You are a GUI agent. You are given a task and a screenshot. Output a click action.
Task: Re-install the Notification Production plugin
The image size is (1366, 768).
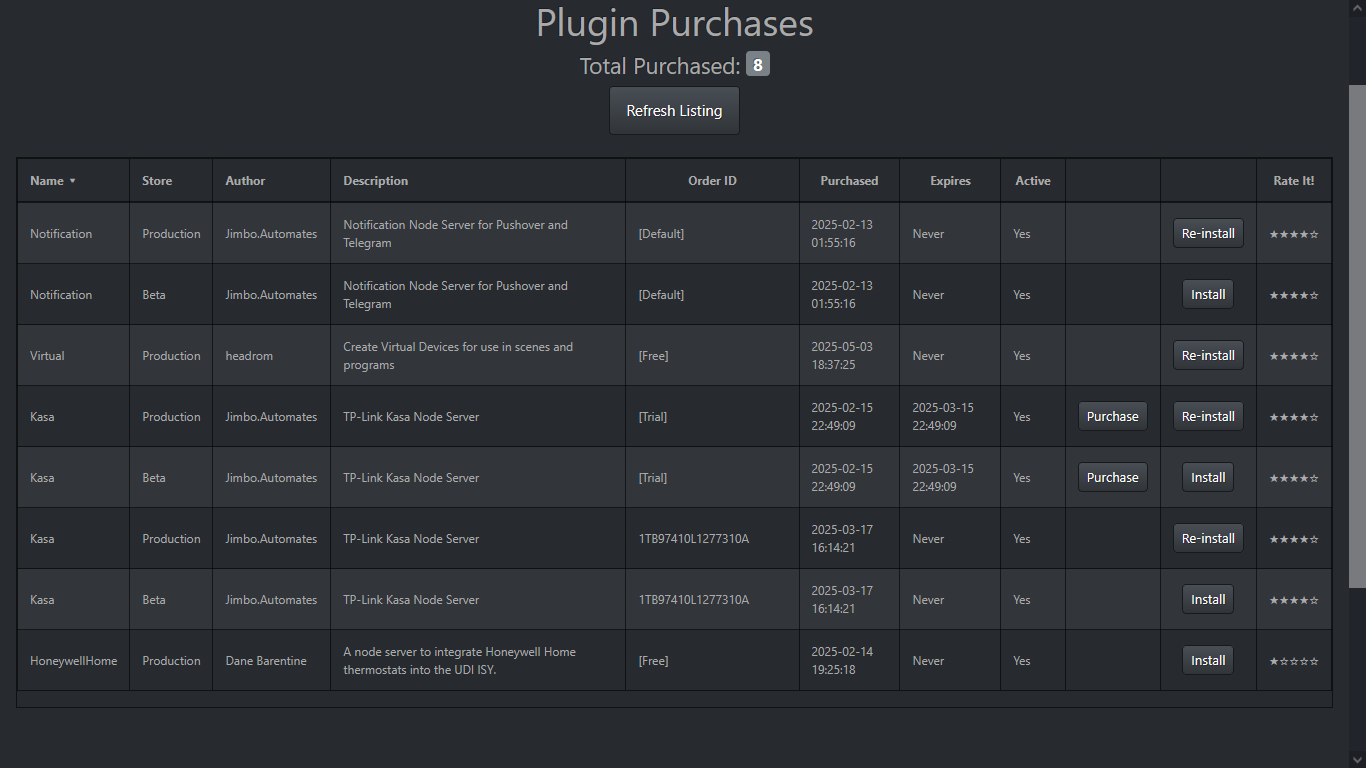[1208, 234]
